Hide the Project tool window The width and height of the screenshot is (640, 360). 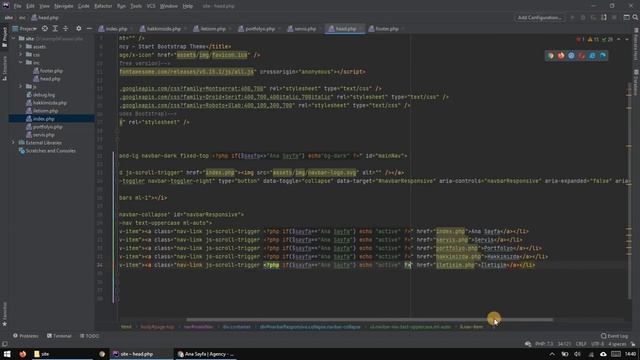(x=89, y=29)
